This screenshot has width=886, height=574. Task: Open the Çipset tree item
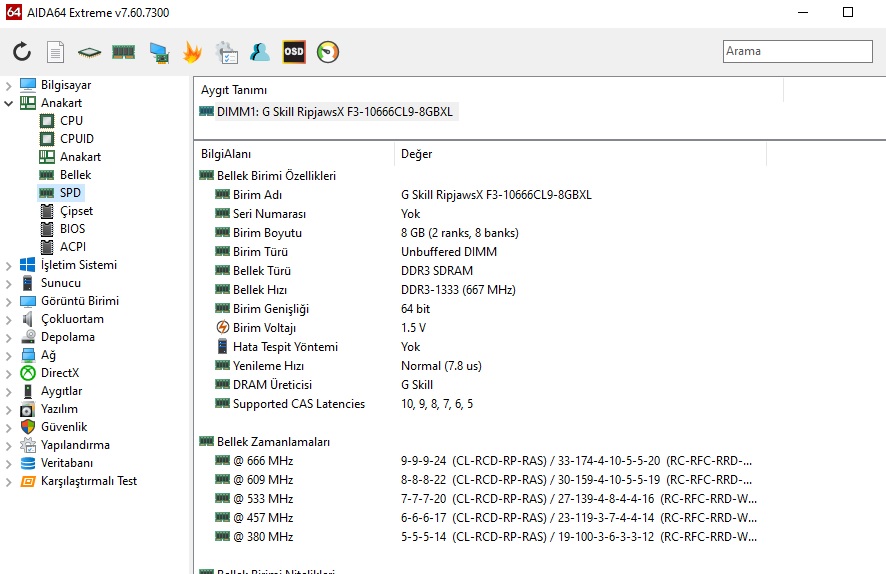pyautogui.click(x=76, y=211)
